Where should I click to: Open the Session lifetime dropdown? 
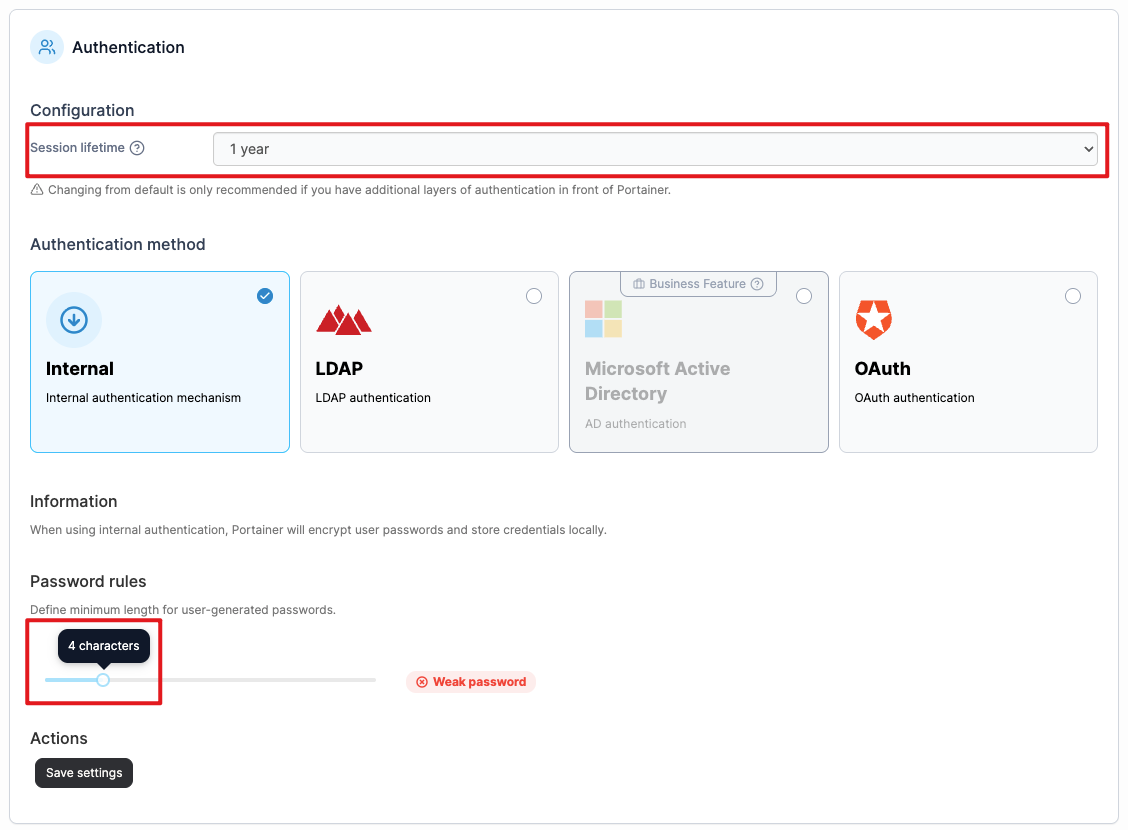(655, 149)
